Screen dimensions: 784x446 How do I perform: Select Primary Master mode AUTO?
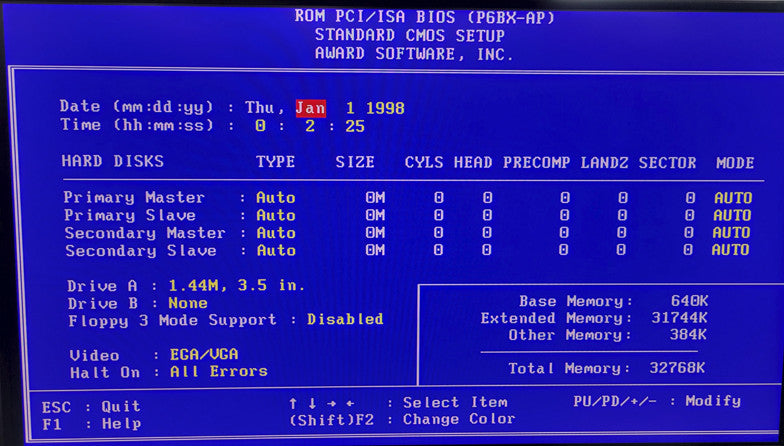coord(733,198)
